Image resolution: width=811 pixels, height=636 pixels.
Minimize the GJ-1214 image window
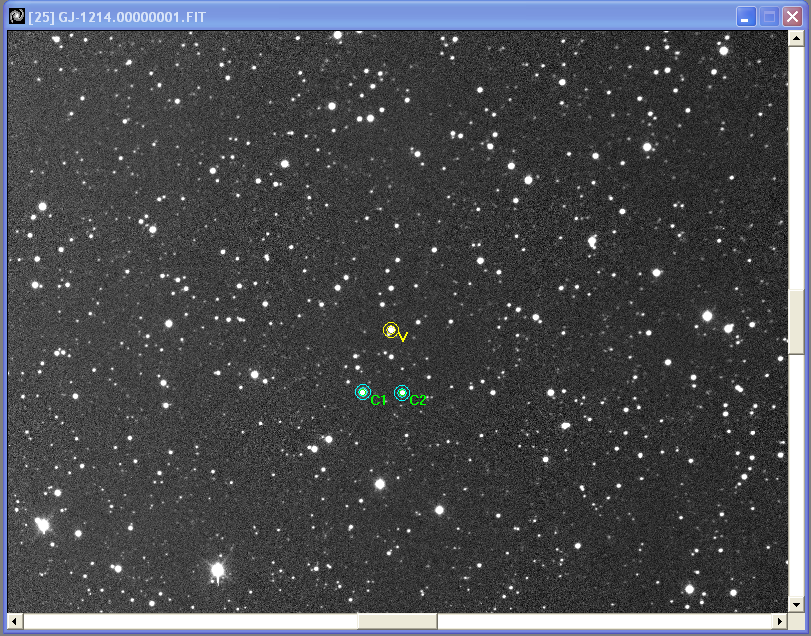coord(746,17)
